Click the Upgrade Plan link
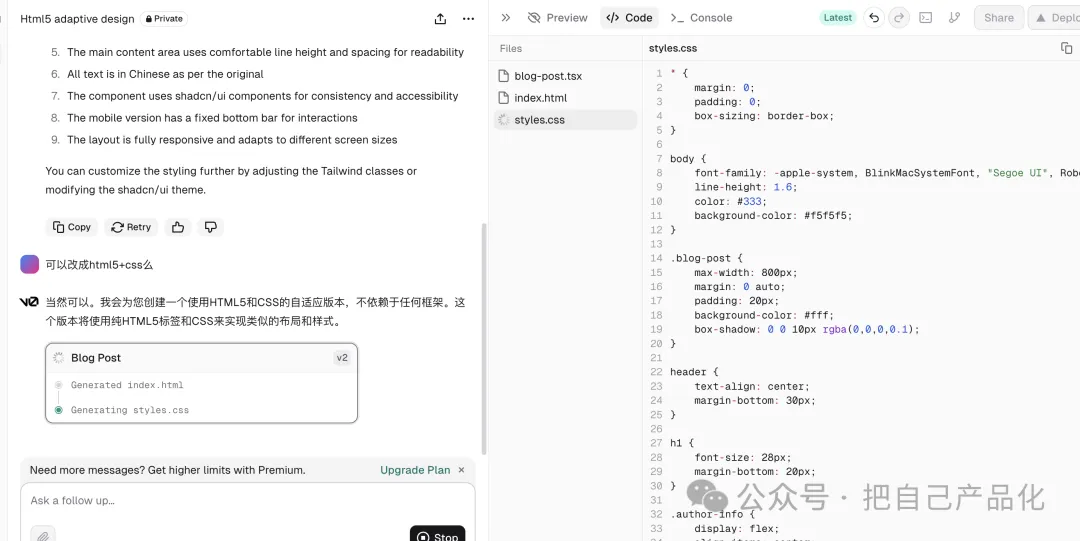Screen dimensions: 1080x541 pyautogui.click(x=415, y=470)
